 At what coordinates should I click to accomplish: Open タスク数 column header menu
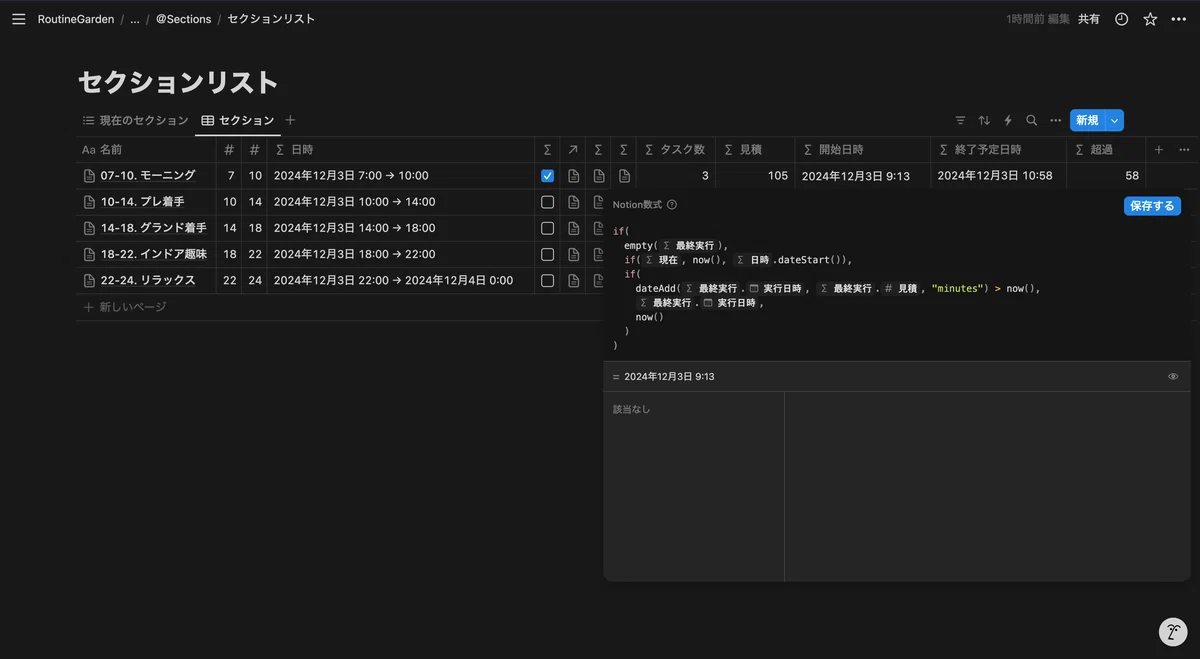coord(674,150)
